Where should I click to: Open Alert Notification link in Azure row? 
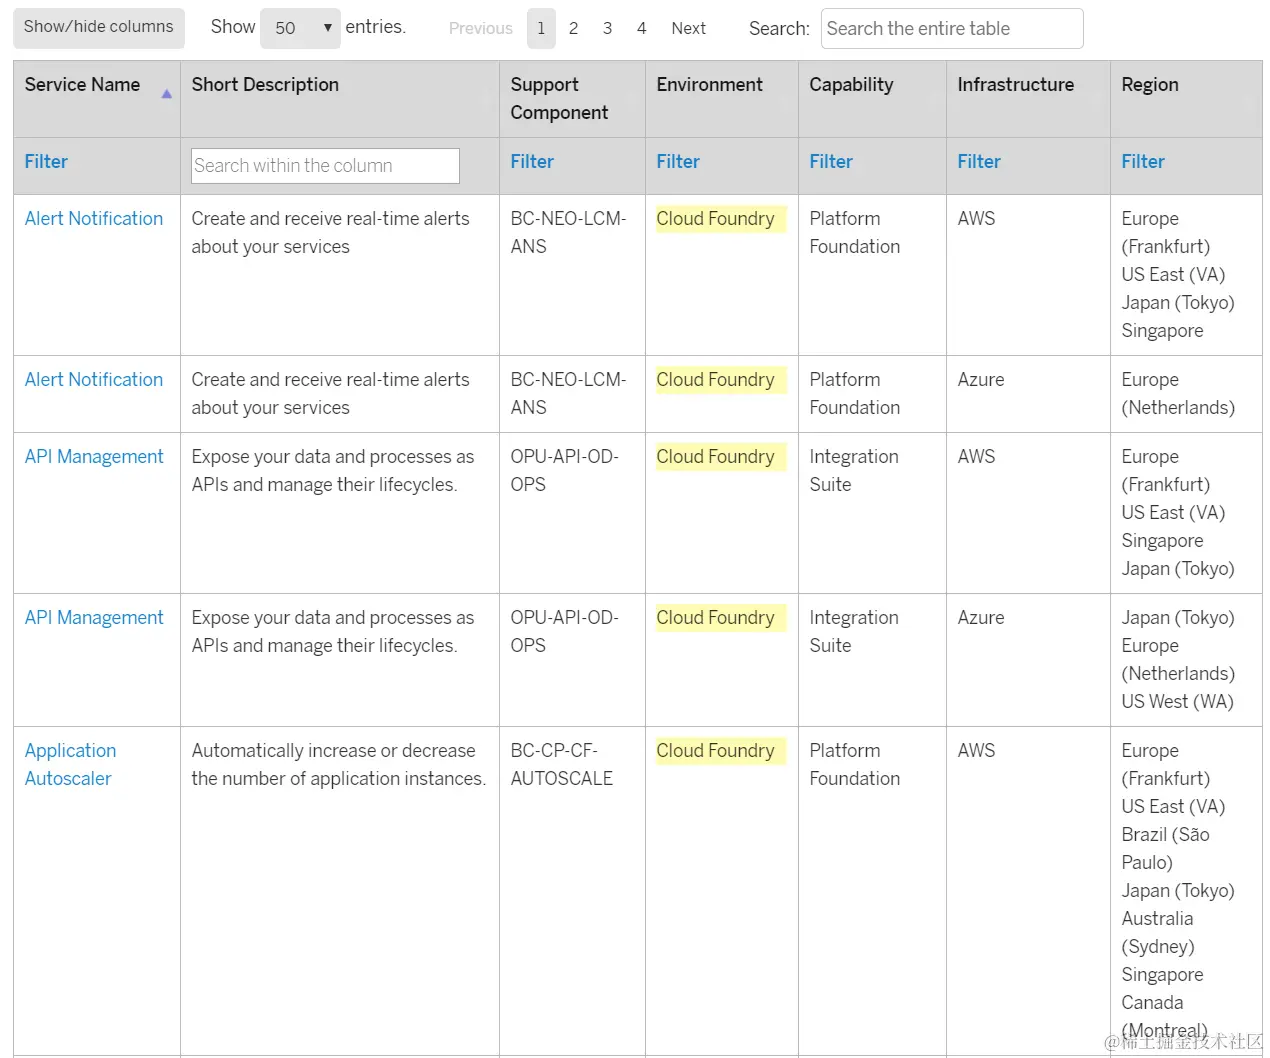pyautogui.click(x=94, y=380)
